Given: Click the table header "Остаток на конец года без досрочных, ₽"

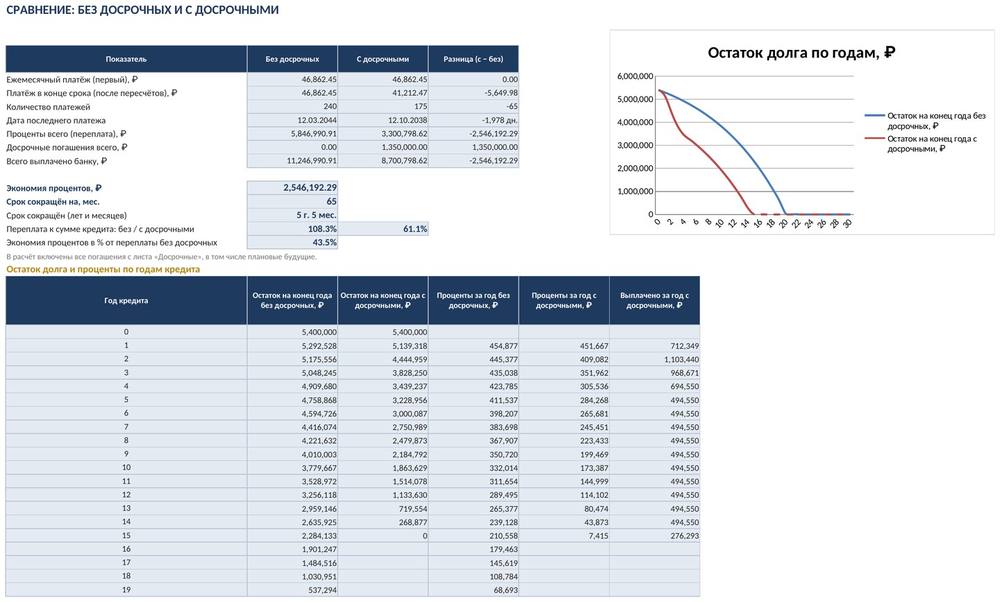Looking at the screenshot, I should tap(292, 300).
